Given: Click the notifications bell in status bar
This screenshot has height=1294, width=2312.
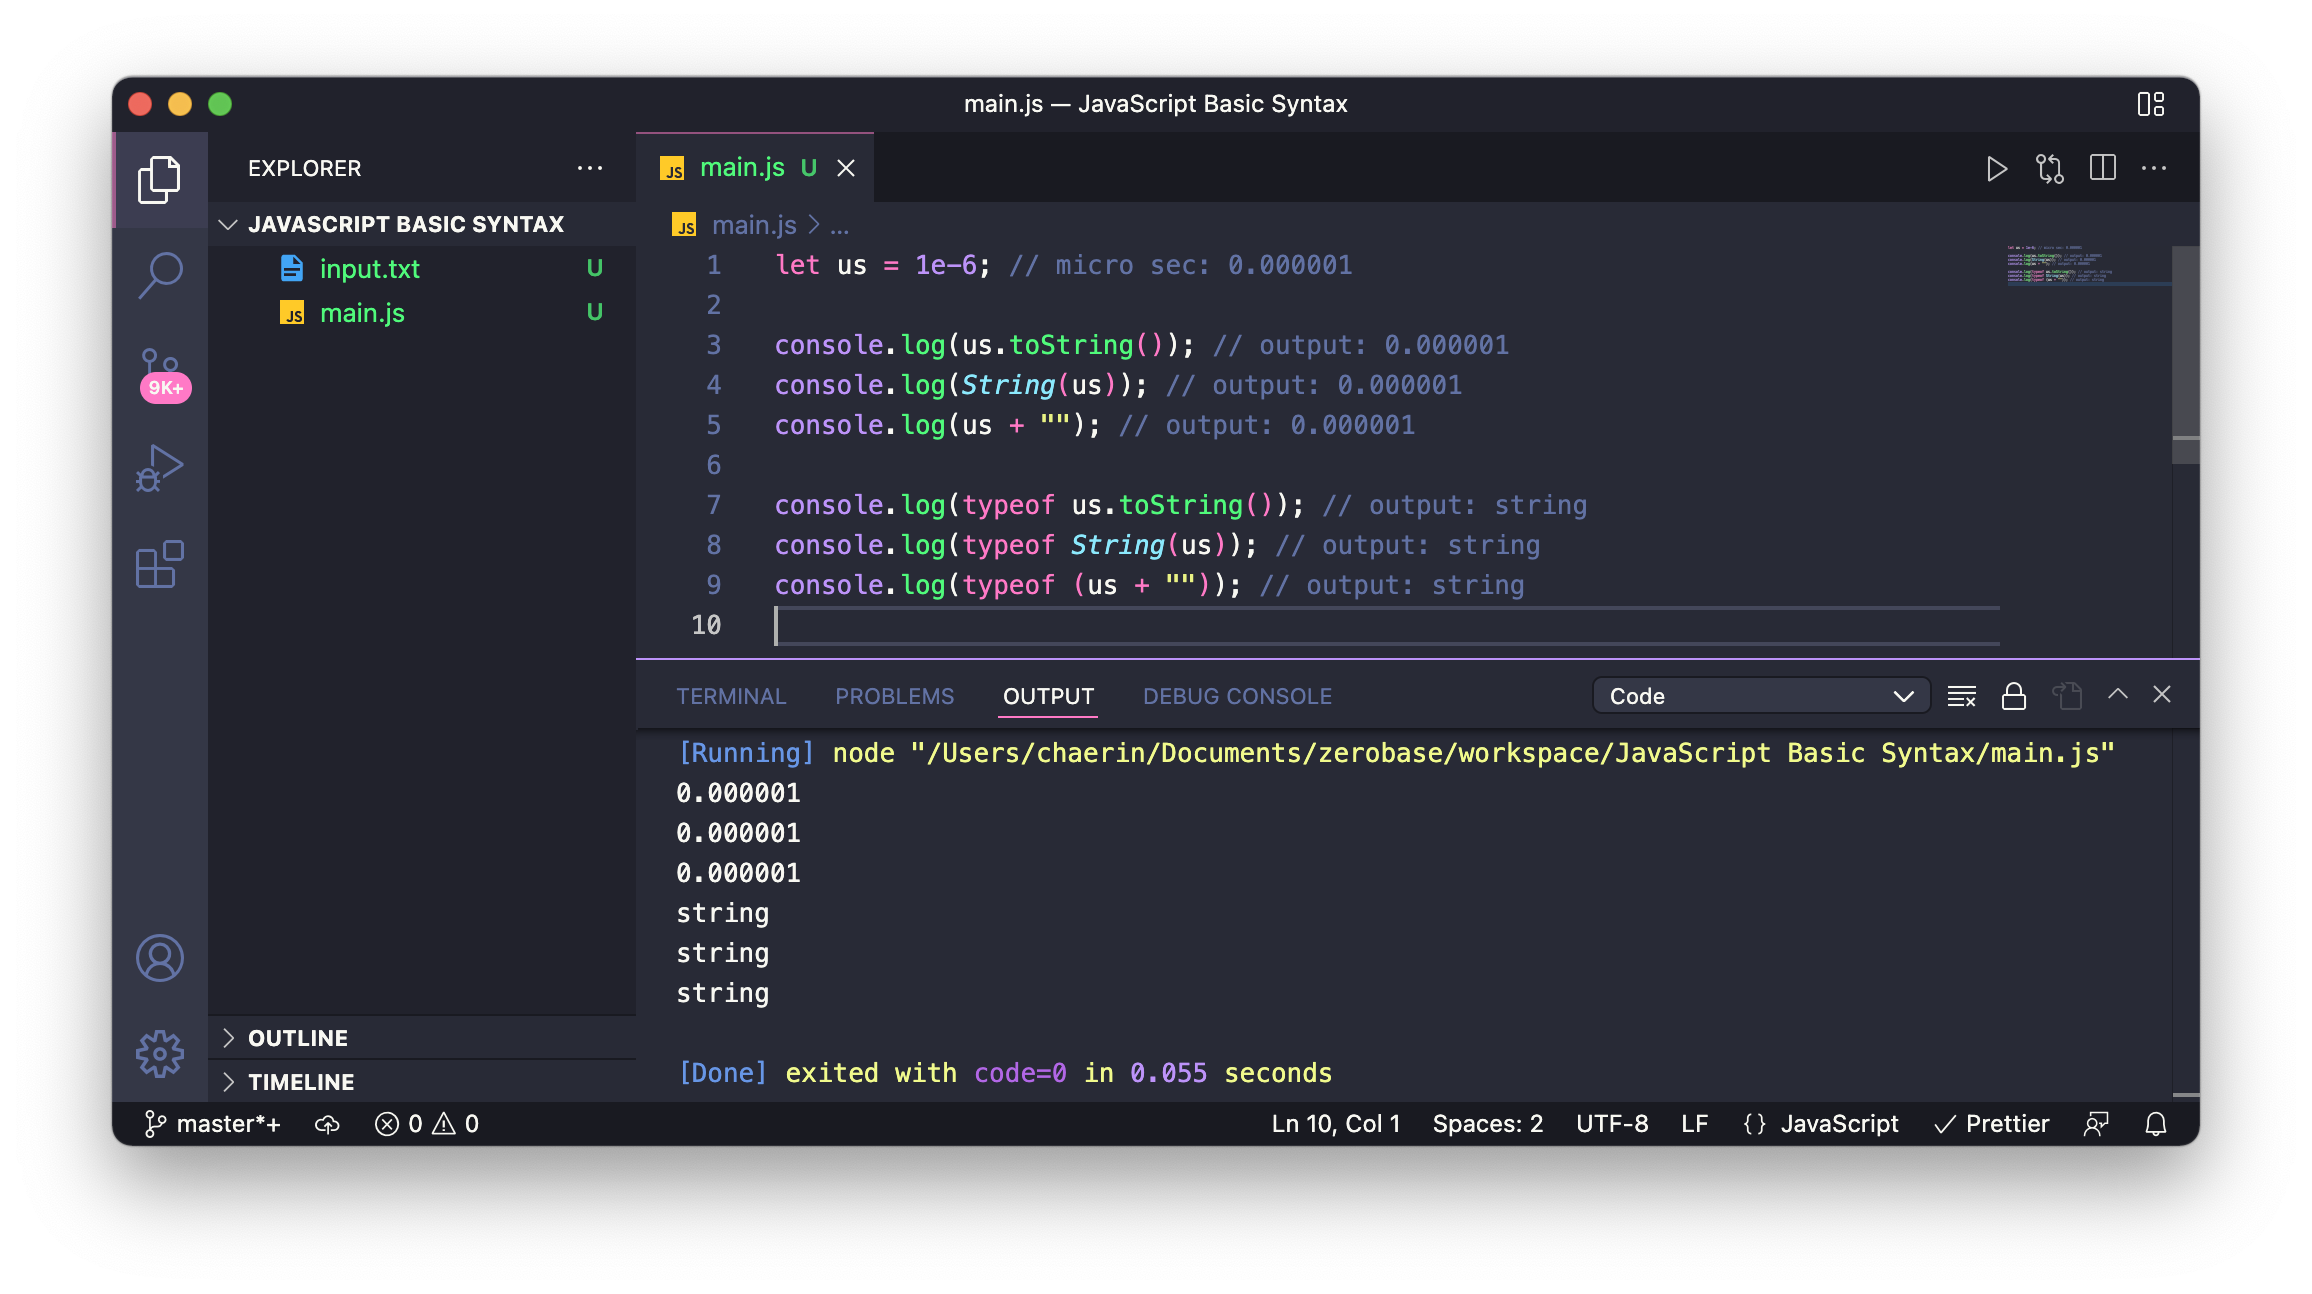Looking at the screenshot, I should tap(2155, 1124).
